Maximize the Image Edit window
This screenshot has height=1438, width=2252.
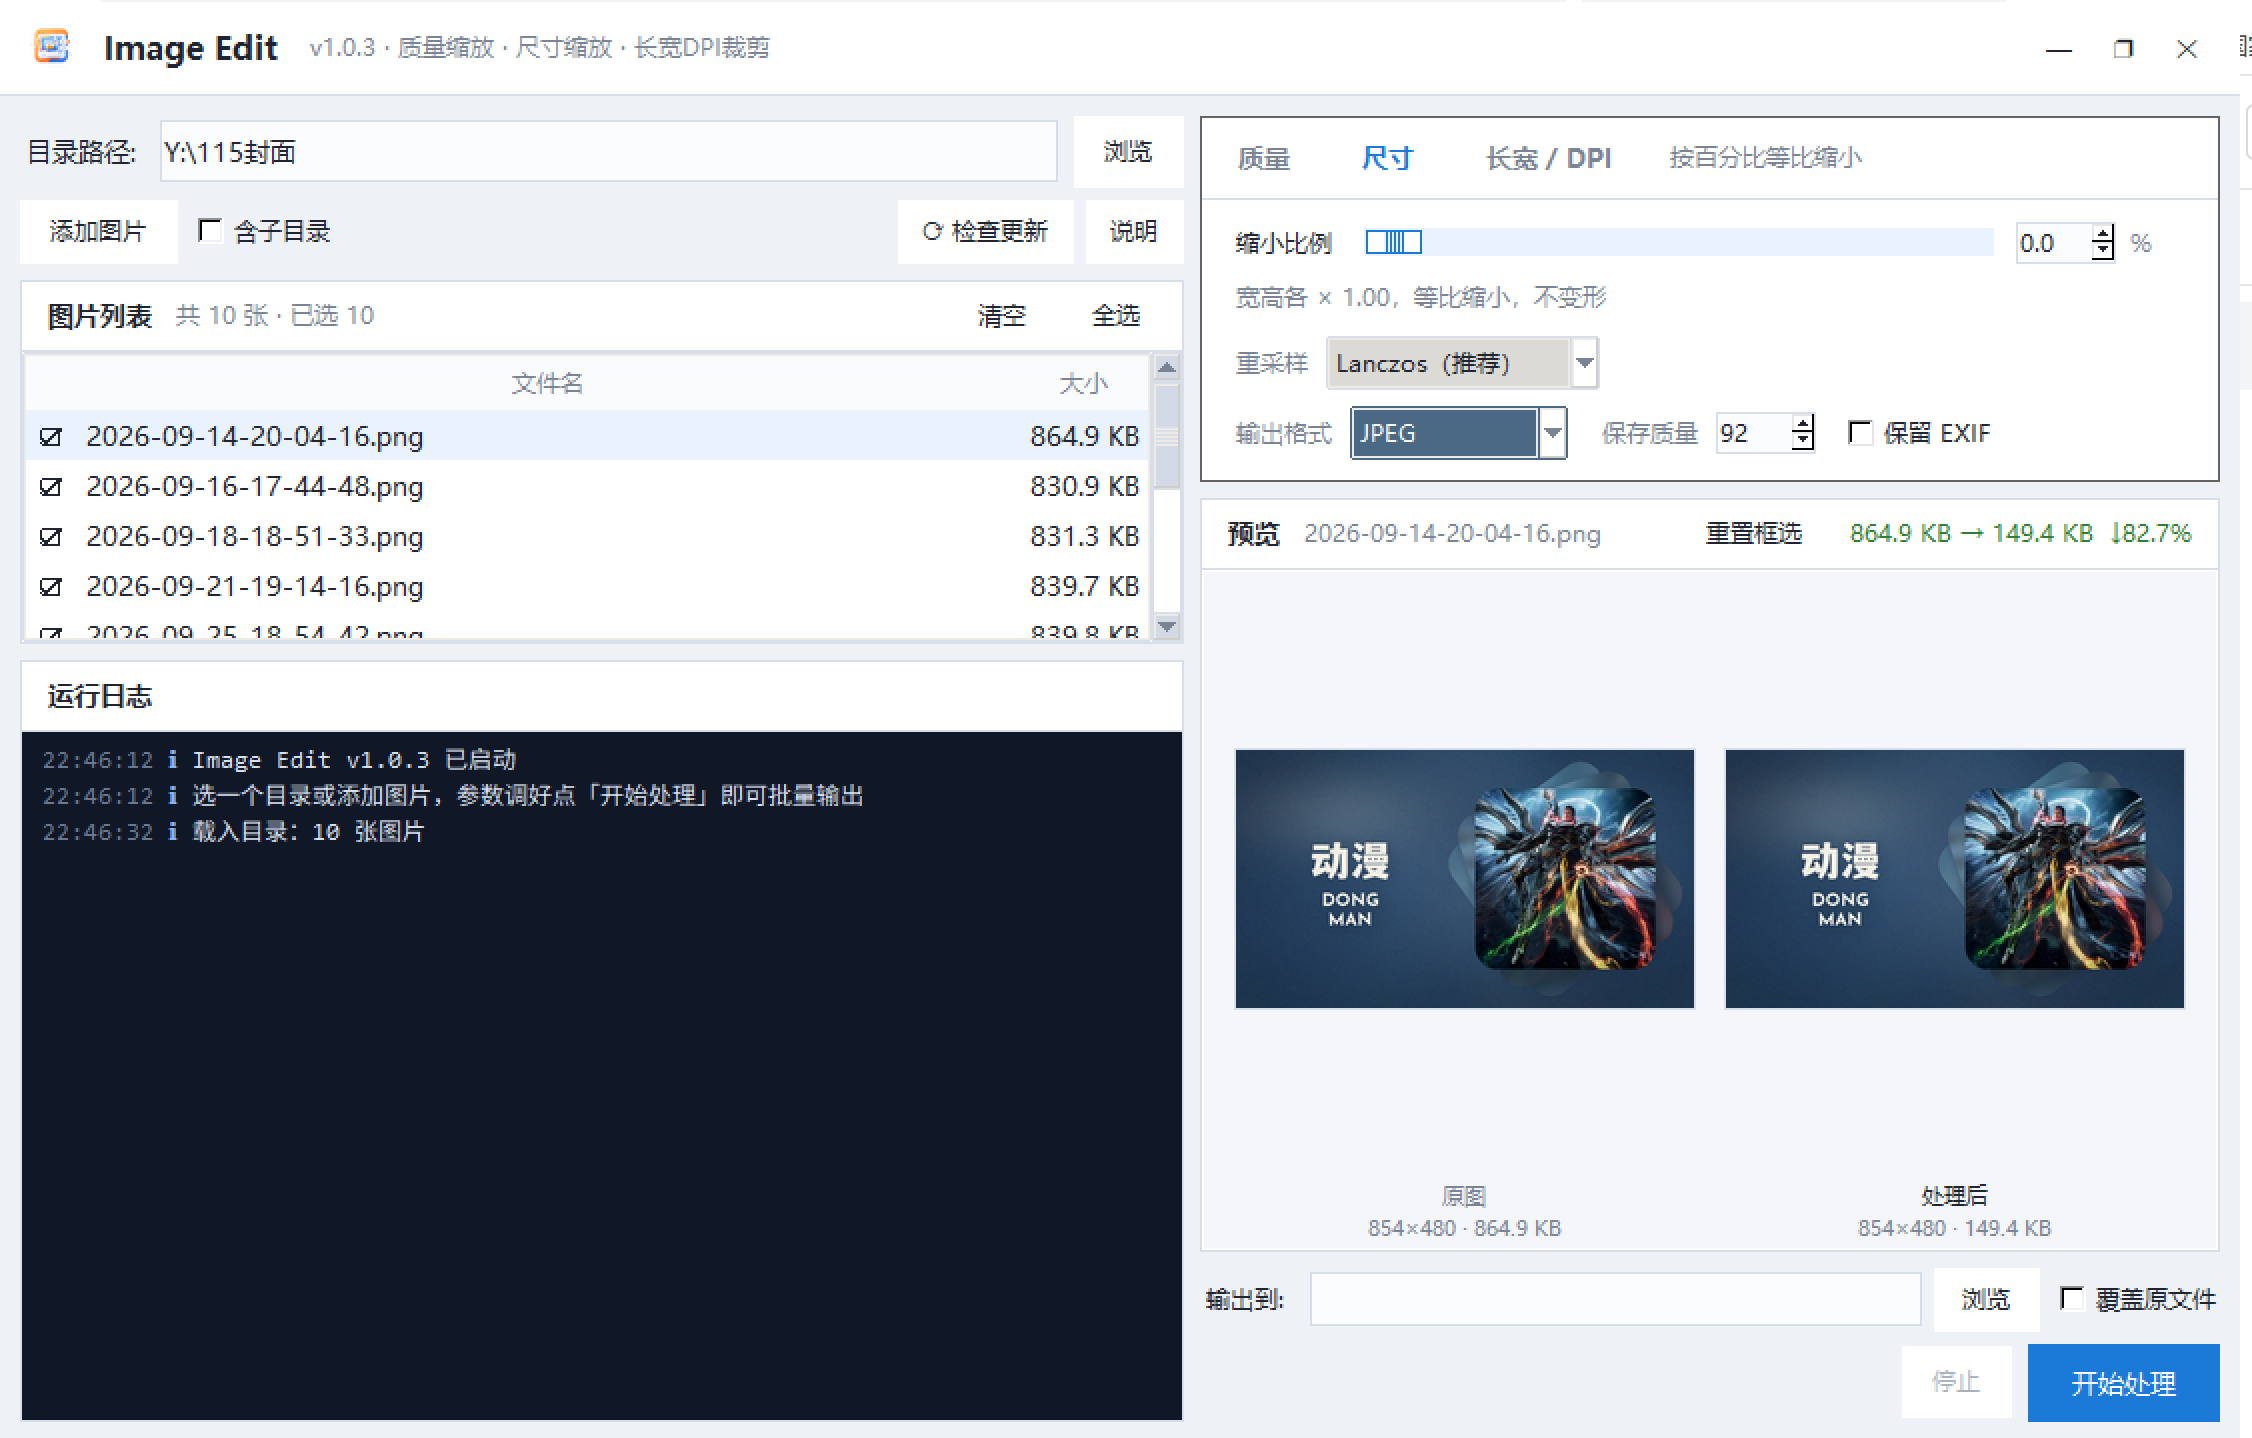[x=2123, y=49]
